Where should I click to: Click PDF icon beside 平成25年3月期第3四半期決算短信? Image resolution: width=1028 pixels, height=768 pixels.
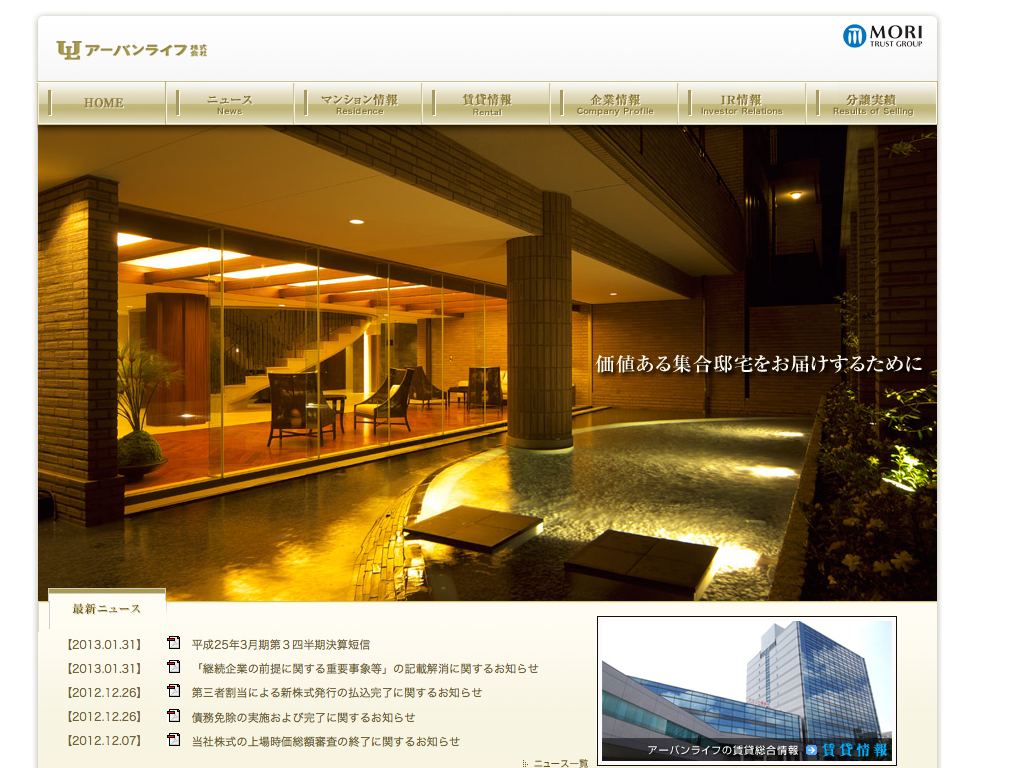coord(174,644)
